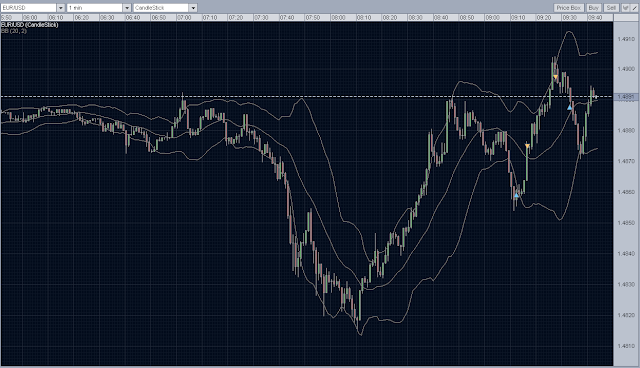Viewport: 640px width, 368px height.
Task: Click inside the 1 min timeframe field
Action: [95, 8]
